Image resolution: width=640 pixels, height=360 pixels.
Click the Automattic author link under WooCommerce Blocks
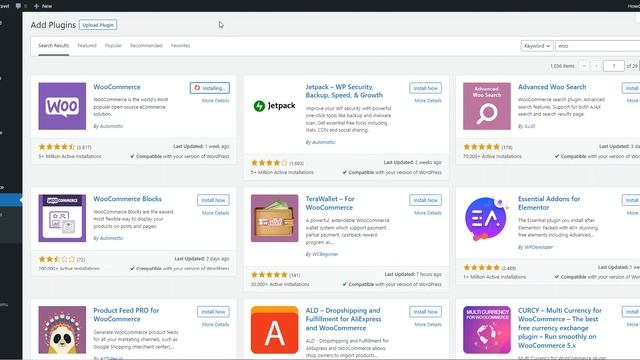coord(111,238)
